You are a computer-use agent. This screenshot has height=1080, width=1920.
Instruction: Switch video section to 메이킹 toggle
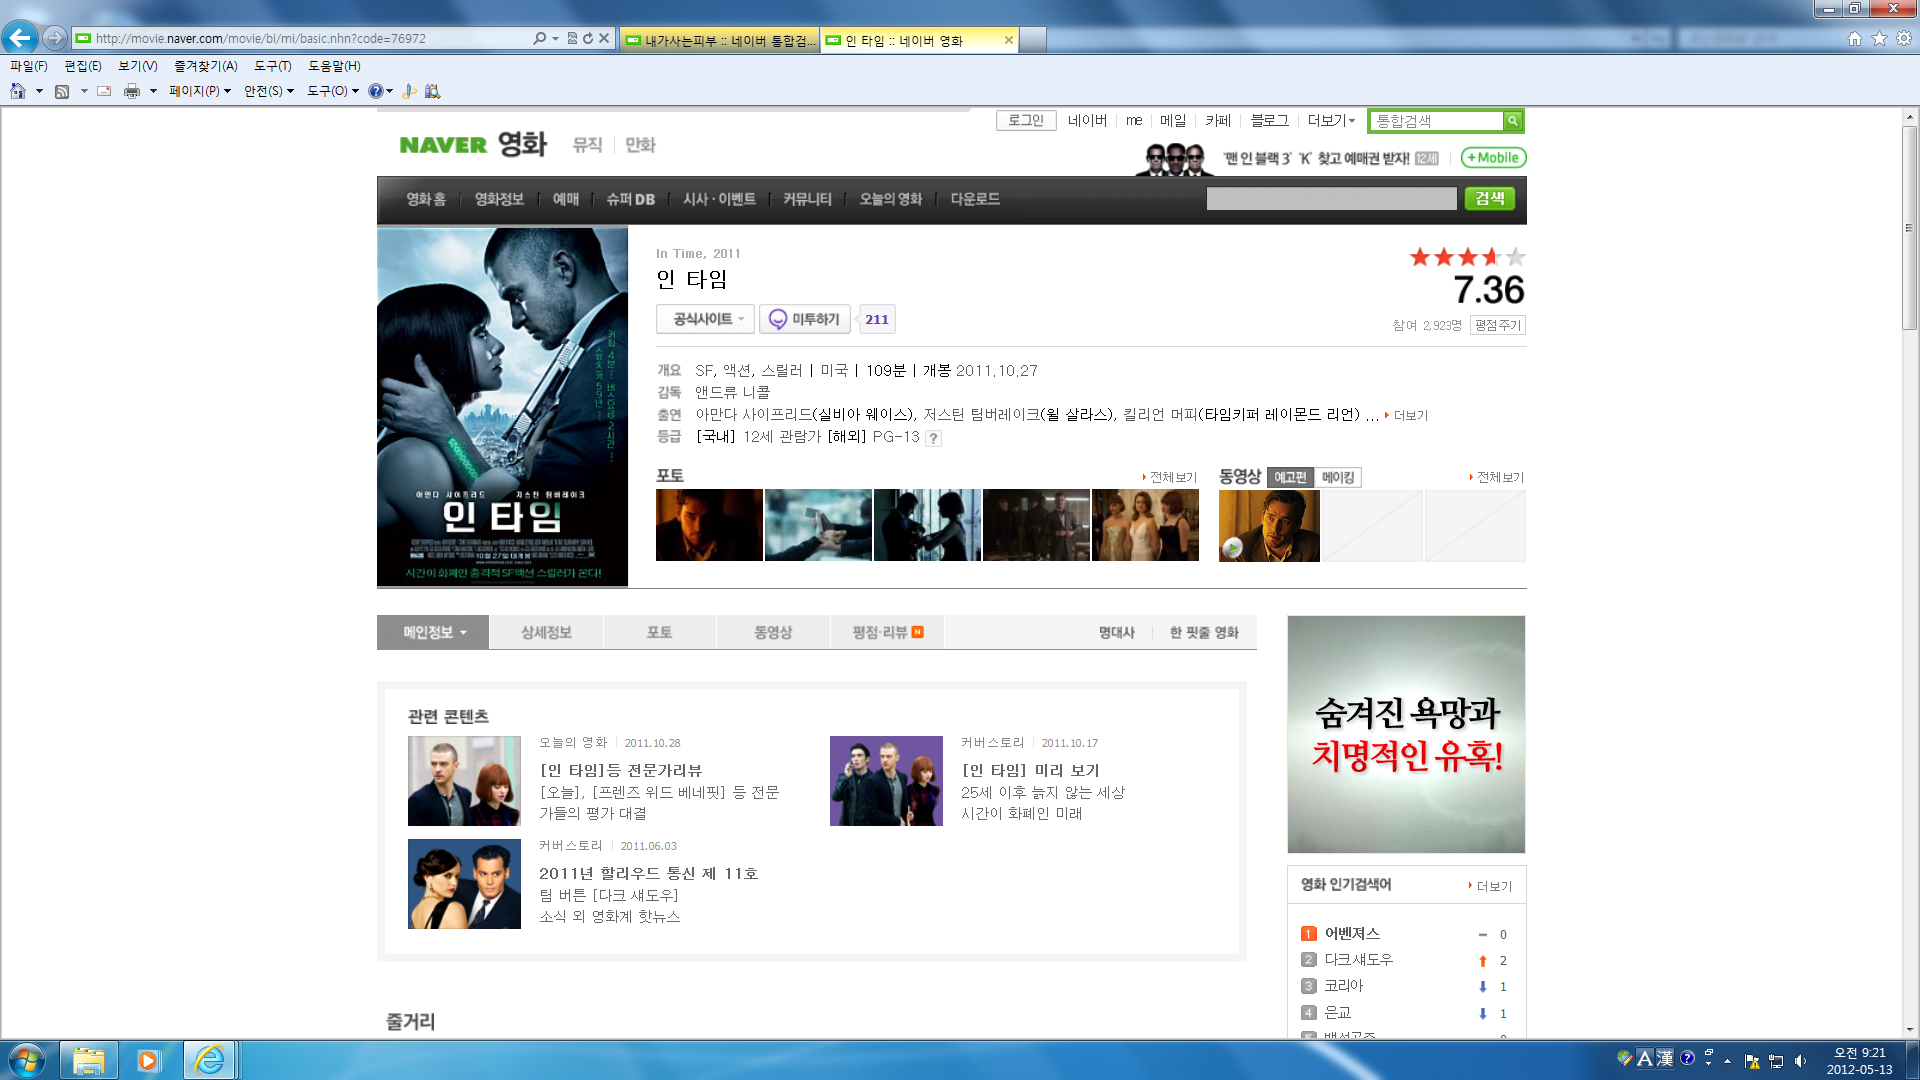coord(1337,478)
